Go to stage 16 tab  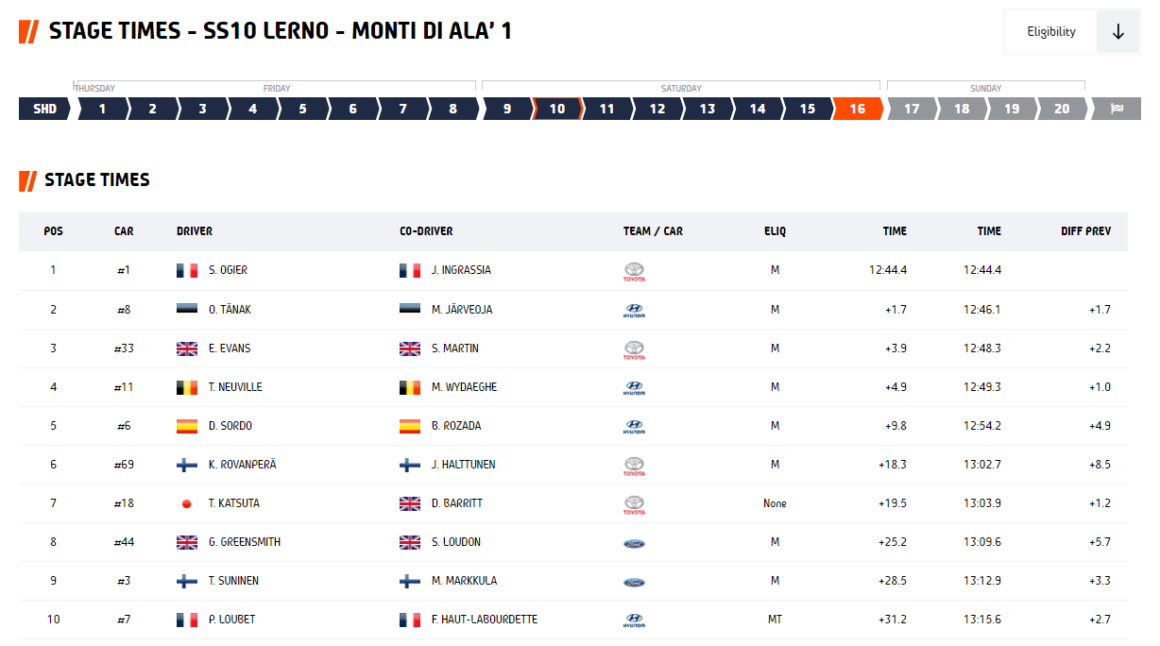857,109
